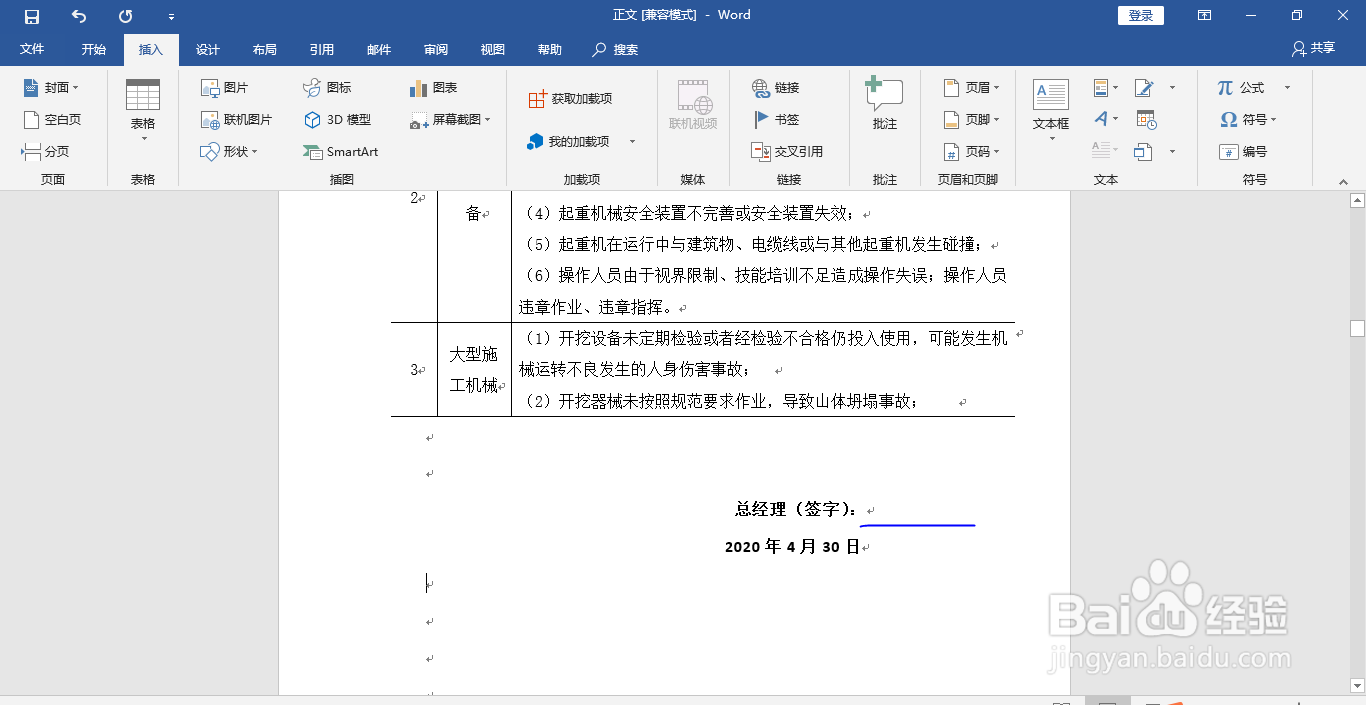Insert the date and time icon

click(x=1146, y=119)
